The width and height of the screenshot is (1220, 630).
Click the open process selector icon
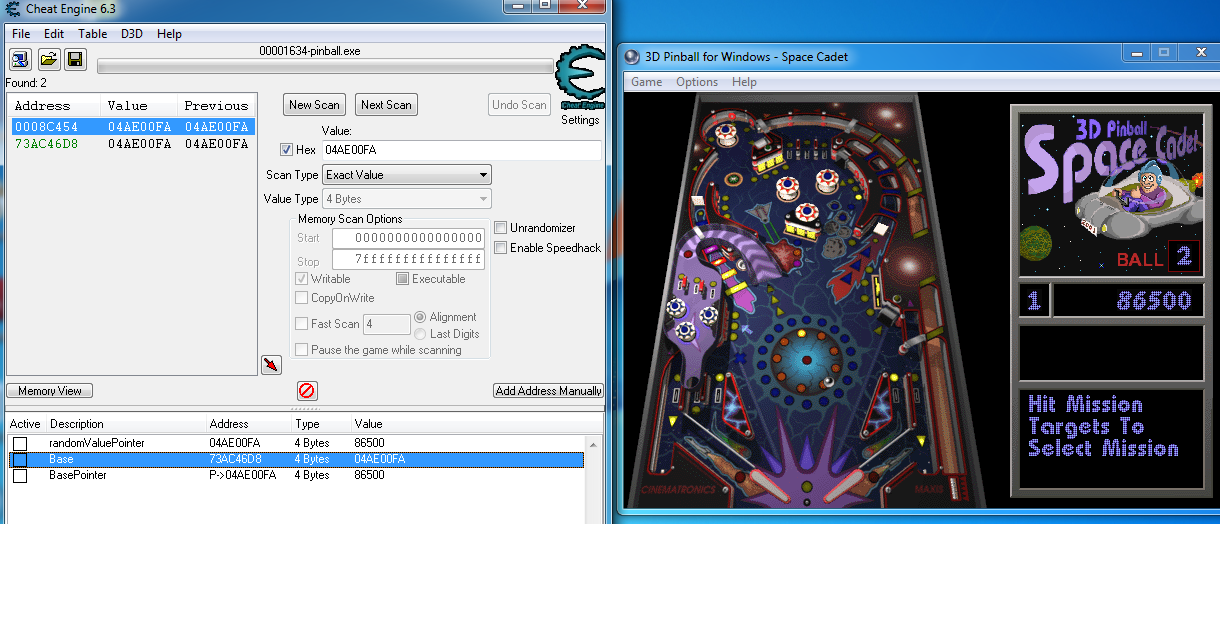pyautogui.click(x=20, y=60)
